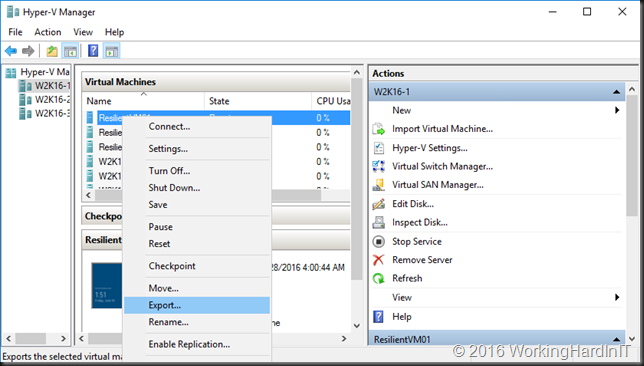Click the Stop Service icon
644x366 pixels.
378,242
